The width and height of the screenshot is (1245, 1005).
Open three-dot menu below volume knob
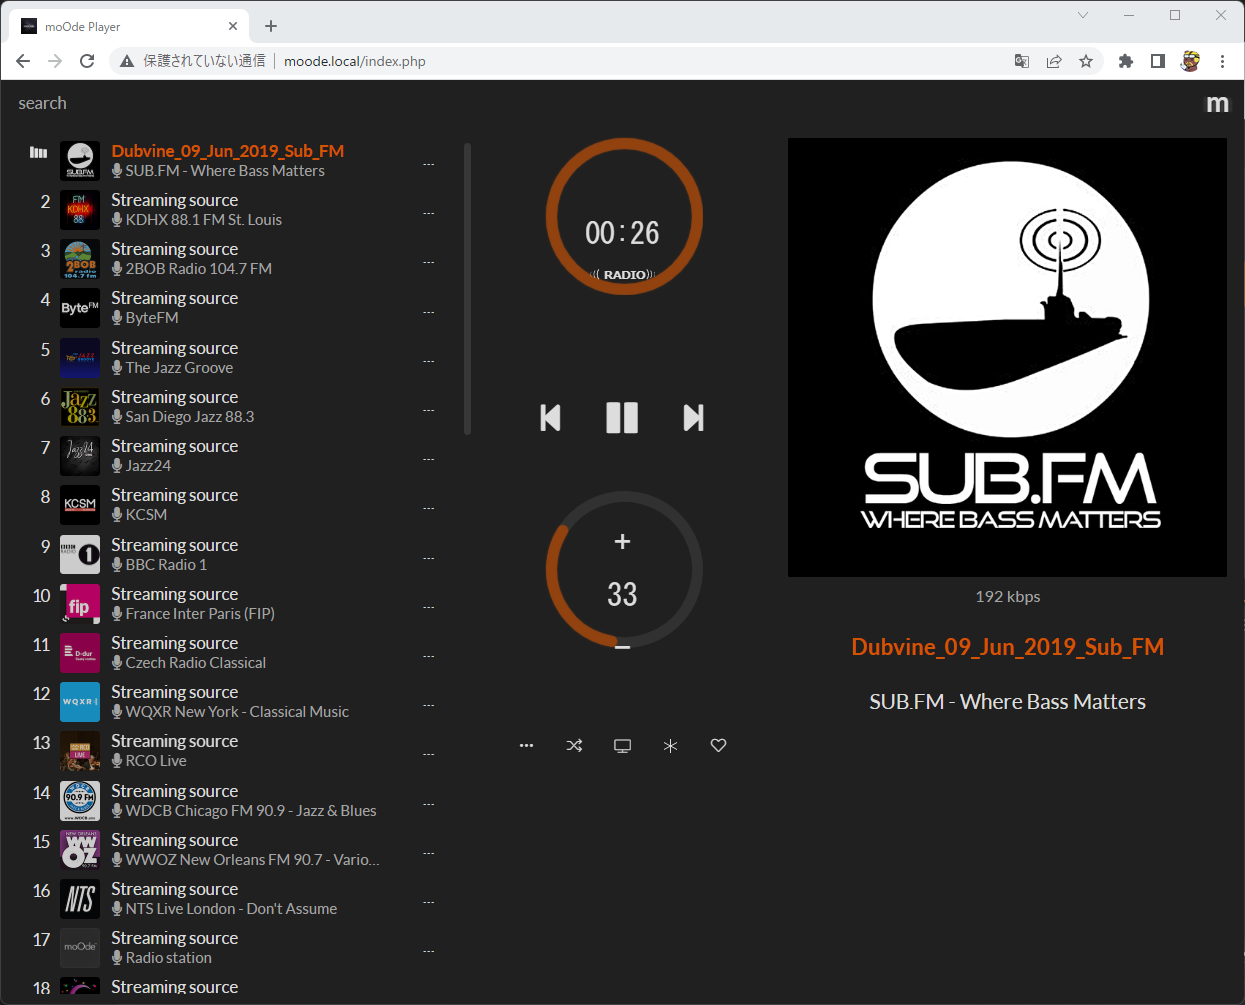[x=526, y=746]
